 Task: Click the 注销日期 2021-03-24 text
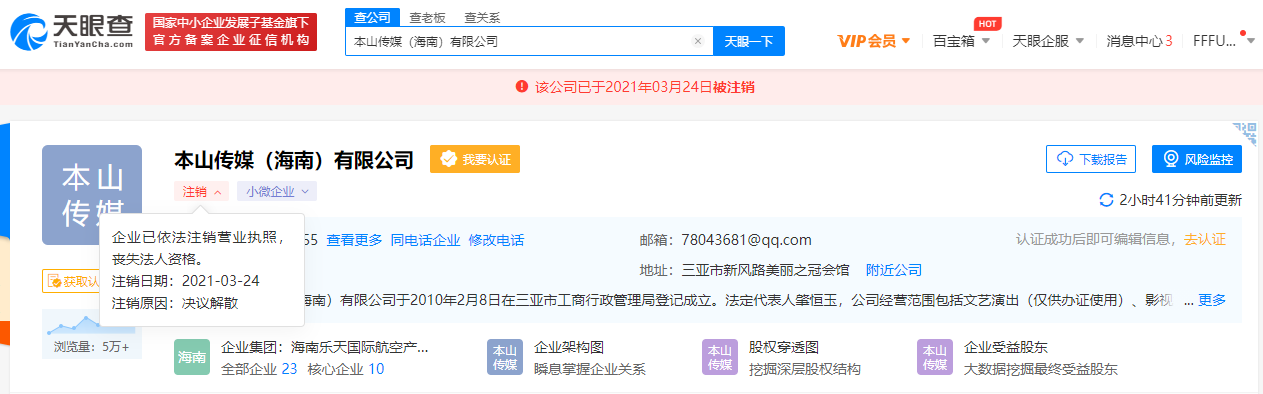point(186,280)
